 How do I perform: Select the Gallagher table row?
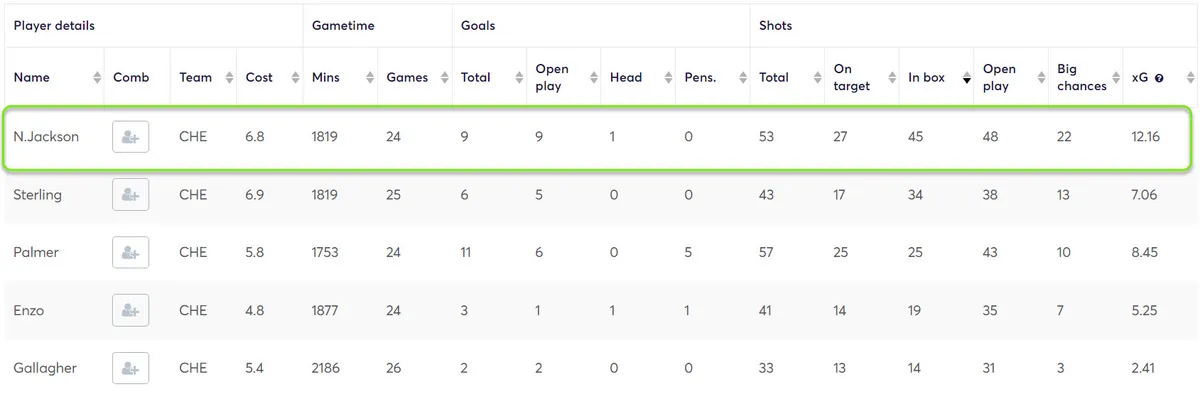pos(600,368)
